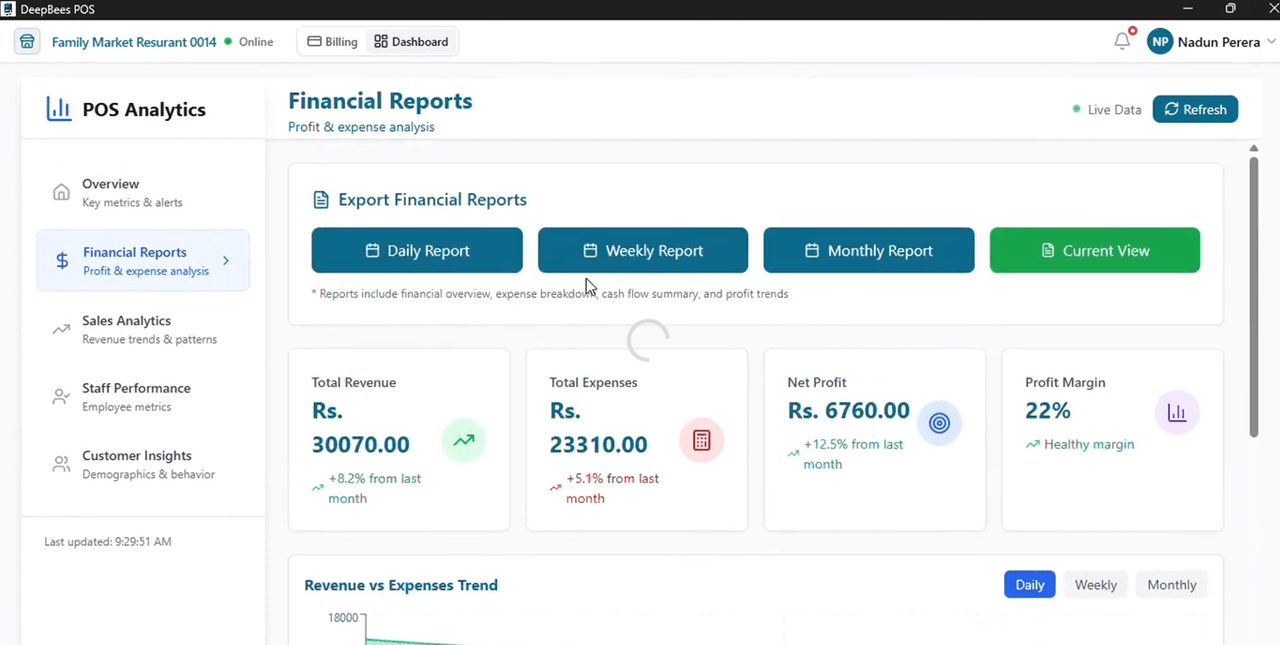Click the green trend icon in Total Revenue
The image size is (1280, 645).
coord(464,440)
